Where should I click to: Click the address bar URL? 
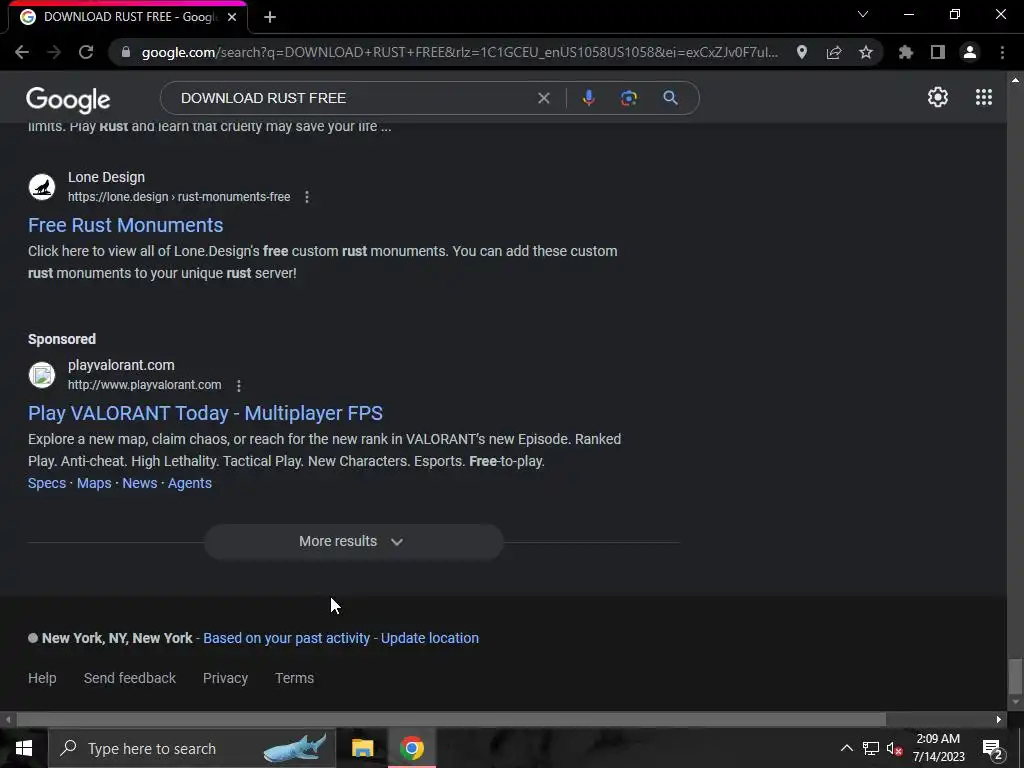click(x=460, y=52)
